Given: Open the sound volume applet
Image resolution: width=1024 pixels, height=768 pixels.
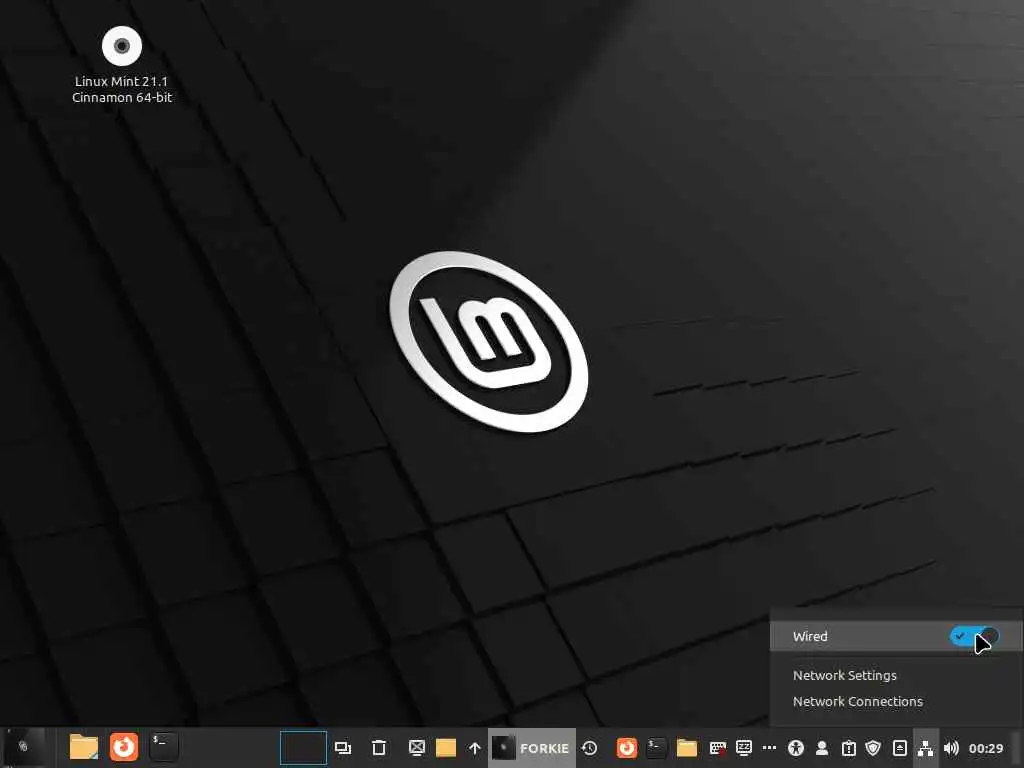Looking at the screenshot, I should (952, 748).
